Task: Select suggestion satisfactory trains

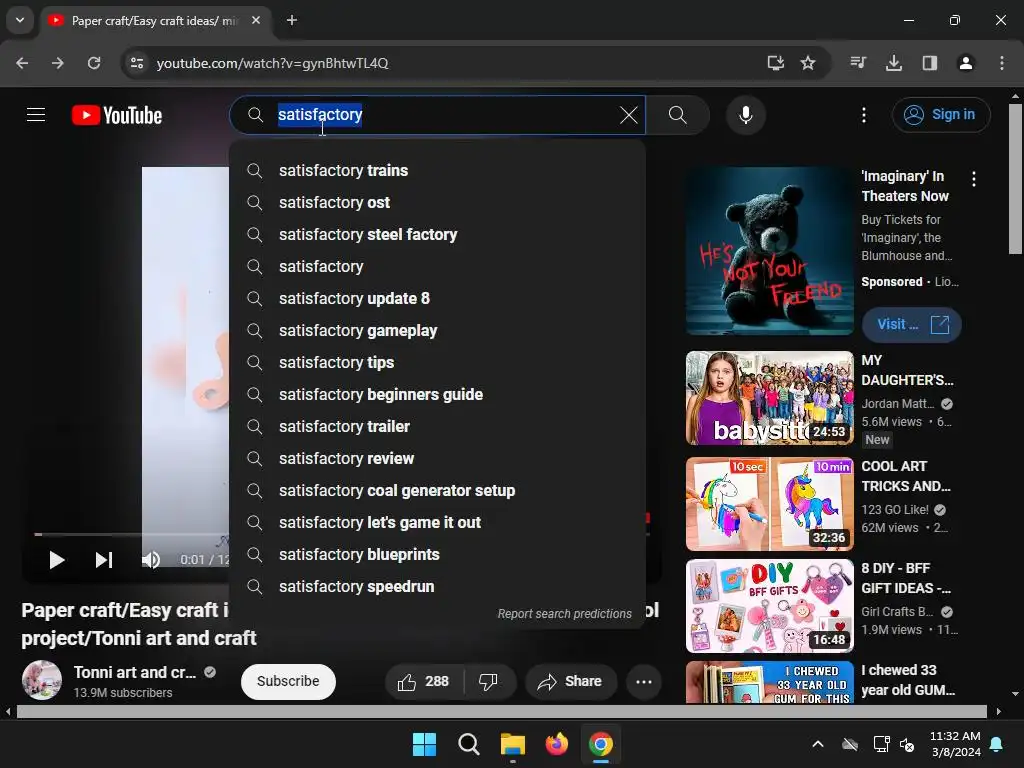Action: pyautogui.click(x=437, y=170)
